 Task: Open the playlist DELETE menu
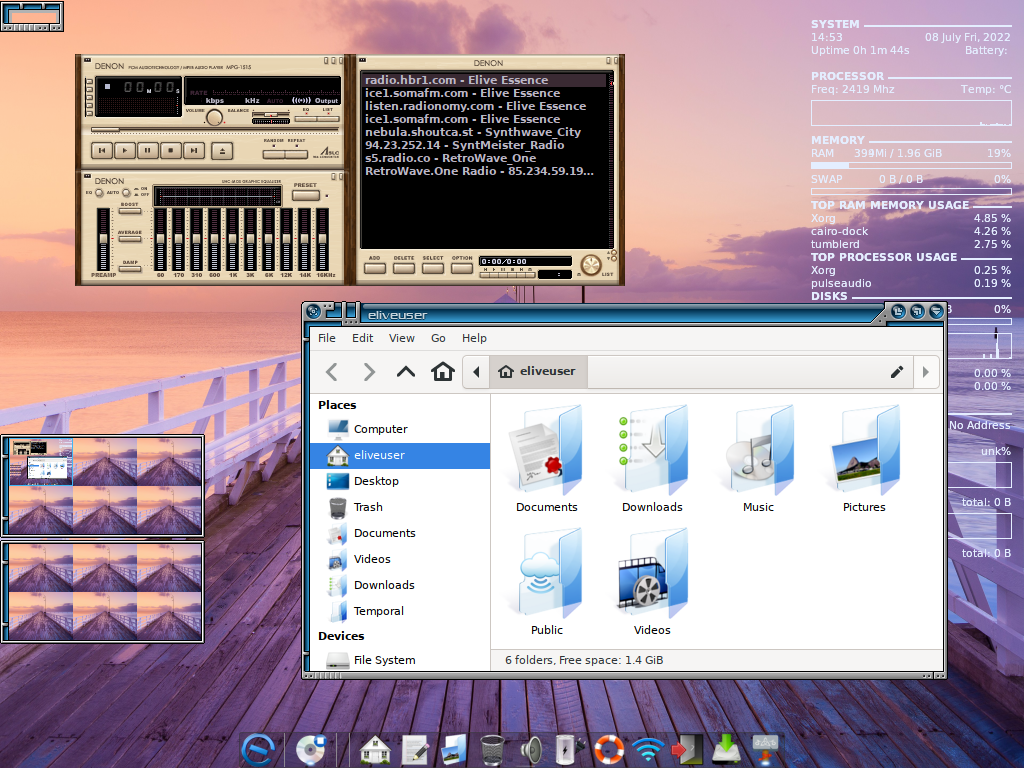coord(404,268)
